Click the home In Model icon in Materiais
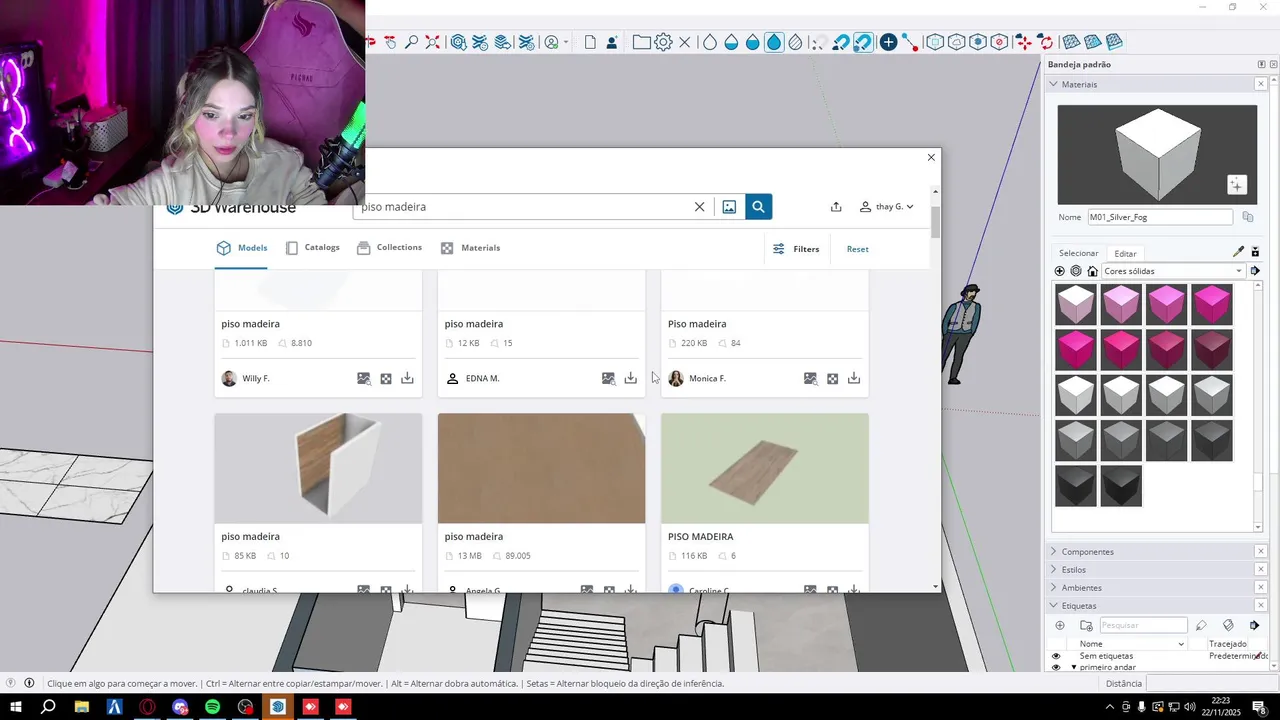 [1092, 271]
